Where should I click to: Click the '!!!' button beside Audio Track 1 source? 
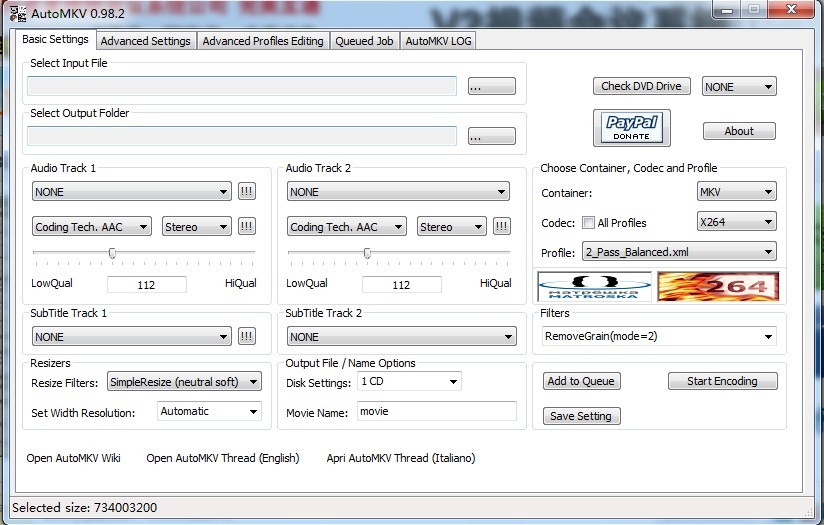[246, 191]
